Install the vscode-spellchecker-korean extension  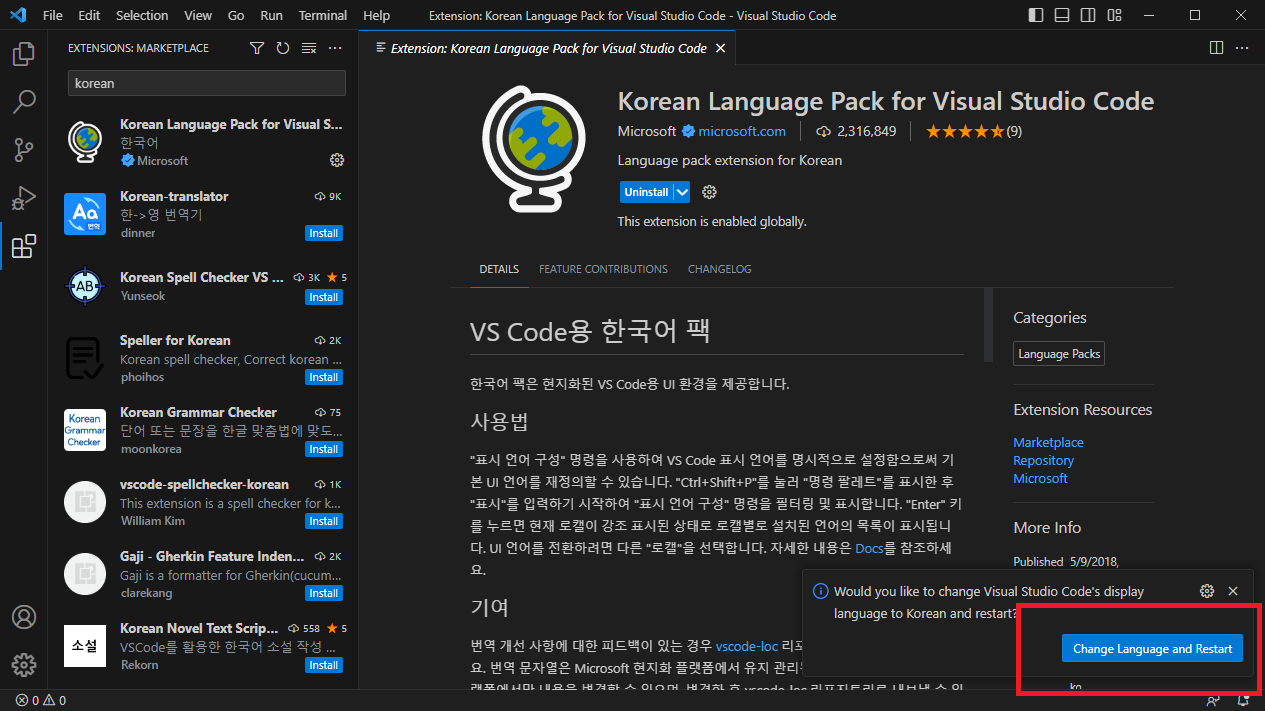(x=324, y=521)
